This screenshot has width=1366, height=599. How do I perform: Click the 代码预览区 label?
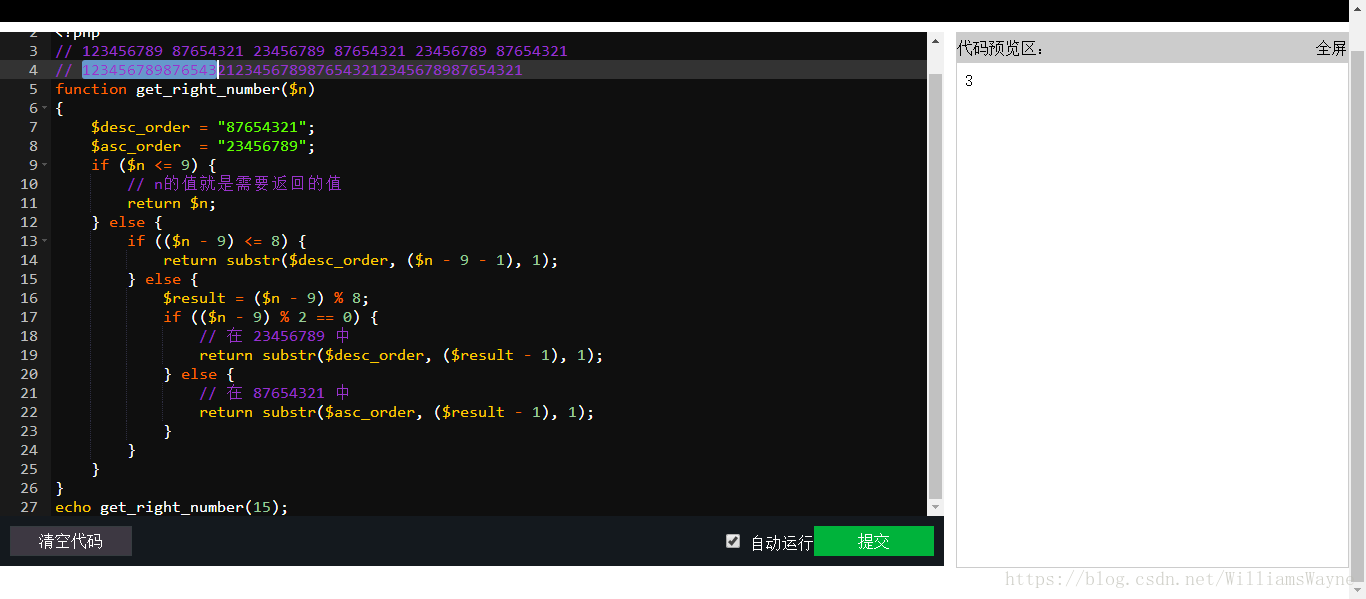click(x=1000, y=48)
